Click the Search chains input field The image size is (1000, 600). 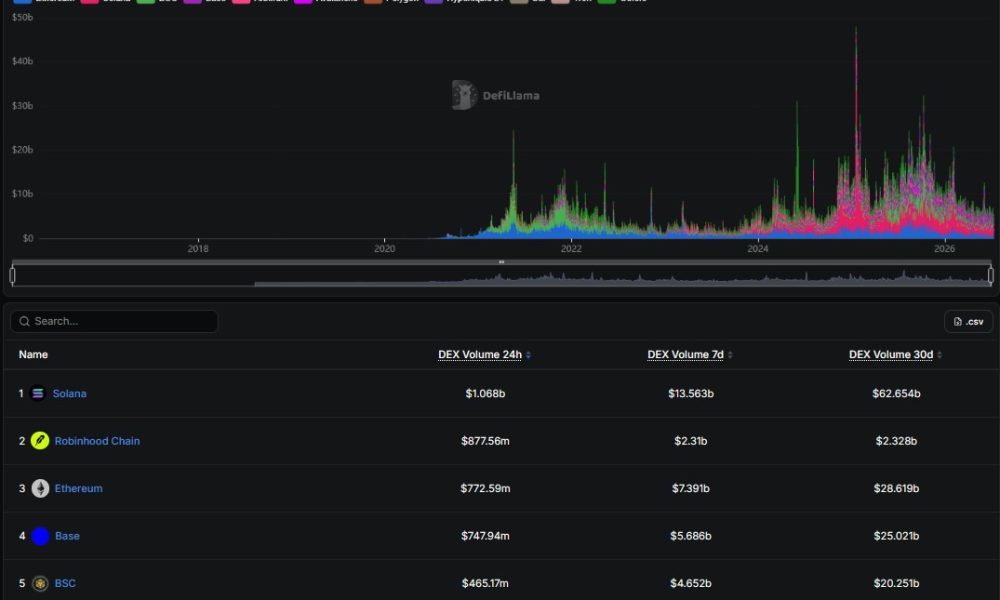coord(114,321)
